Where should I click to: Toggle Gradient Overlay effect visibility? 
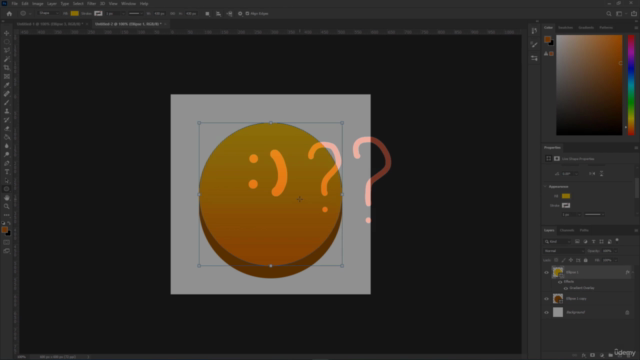[x=566, y=288]
